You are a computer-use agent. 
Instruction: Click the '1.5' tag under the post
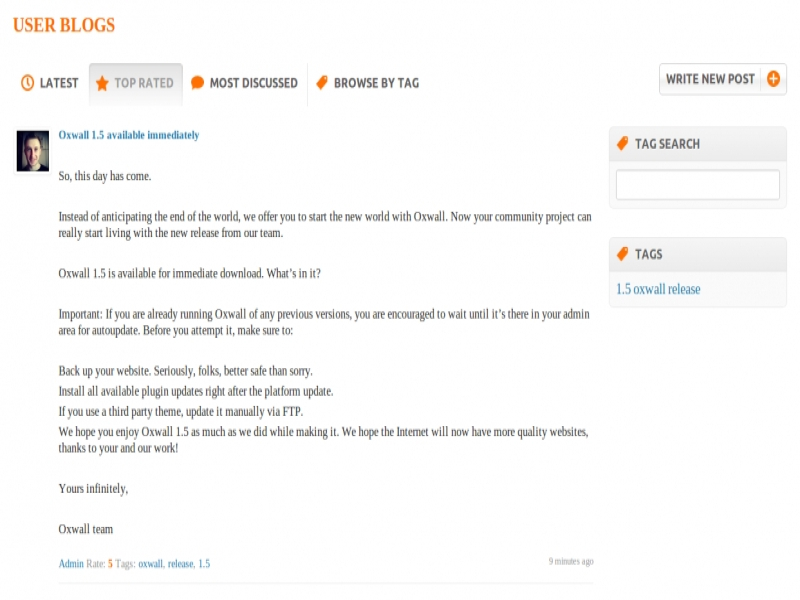coord(204,564)
